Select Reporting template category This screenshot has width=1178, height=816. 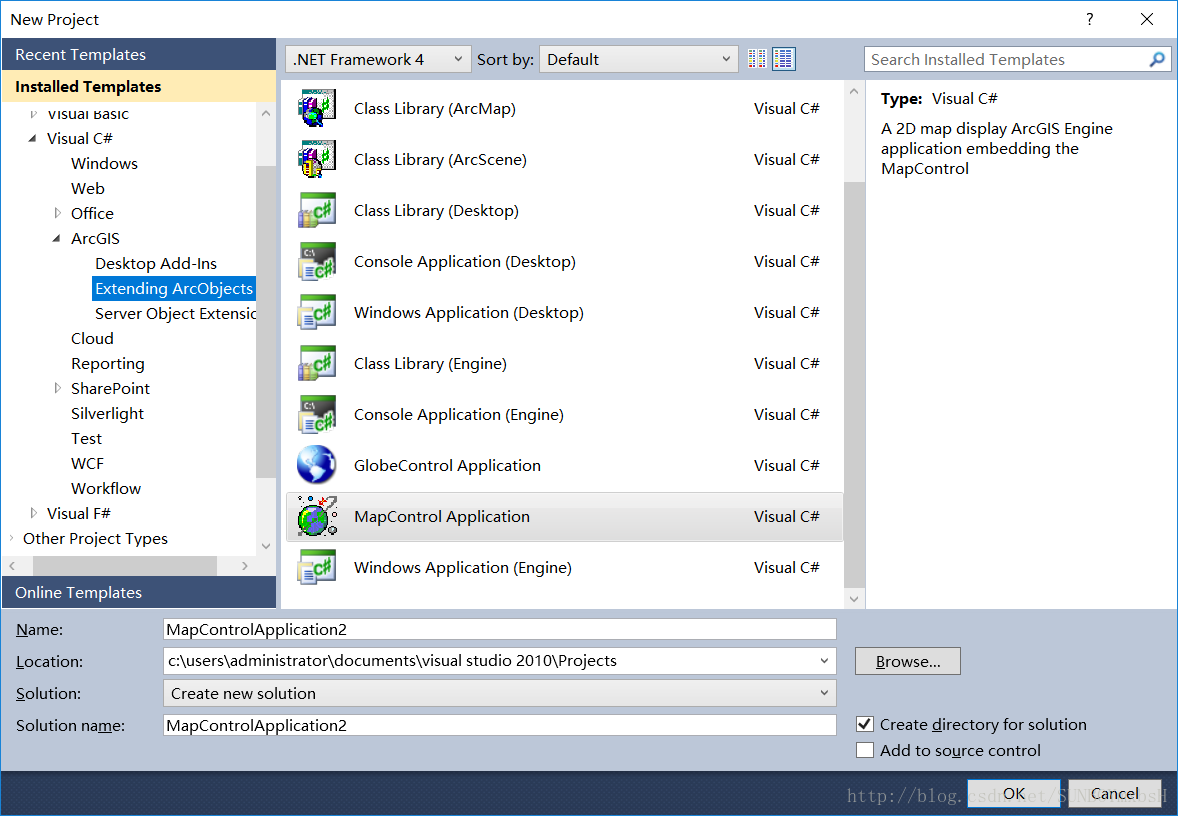coord(107,363)
